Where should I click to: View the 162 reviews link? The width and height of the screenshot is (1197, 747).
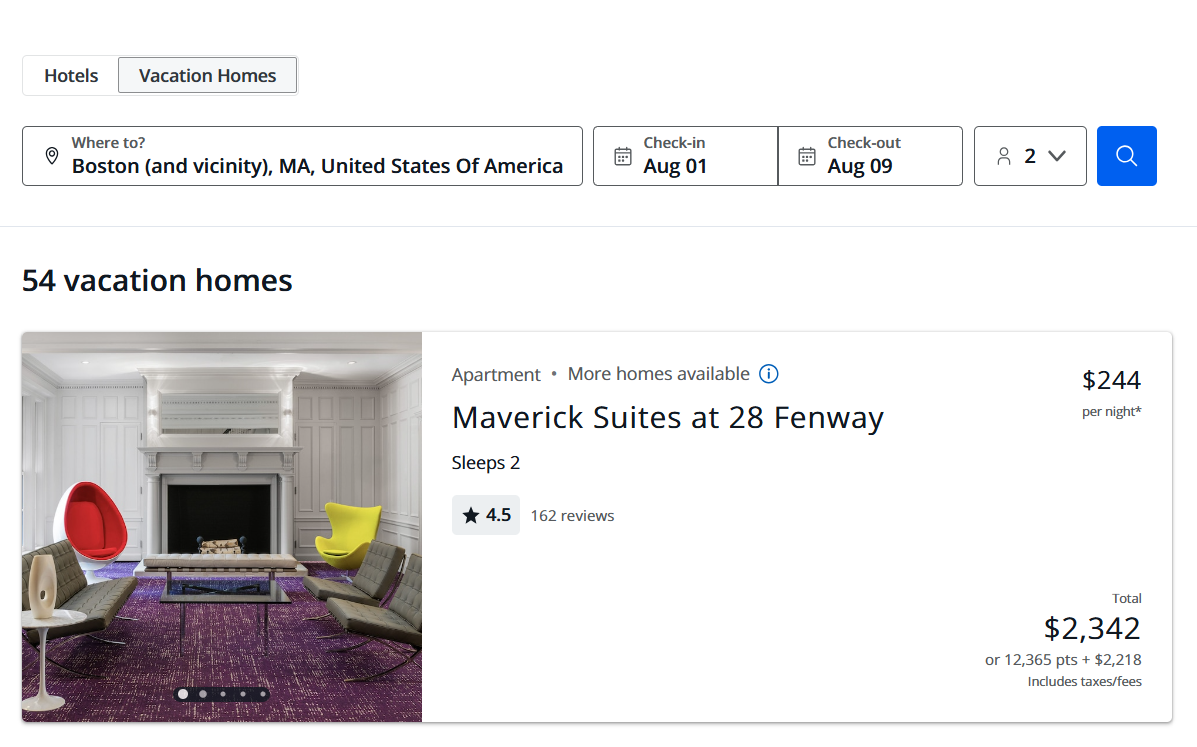(x=572, y=516)
